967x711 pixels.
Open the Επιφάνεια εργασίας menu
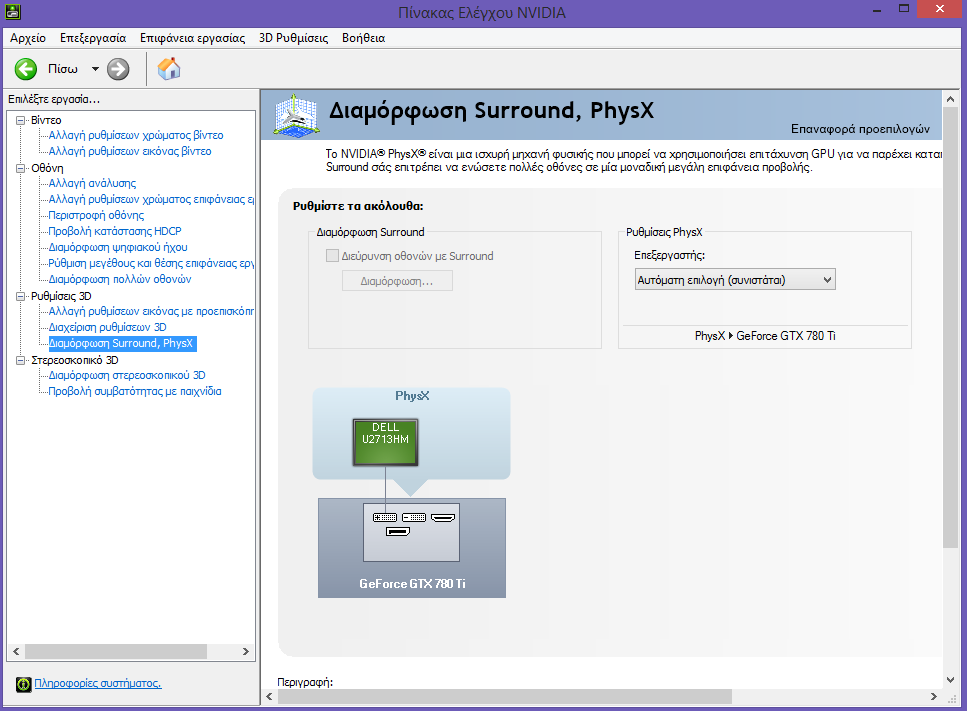(x=192, y=38)
